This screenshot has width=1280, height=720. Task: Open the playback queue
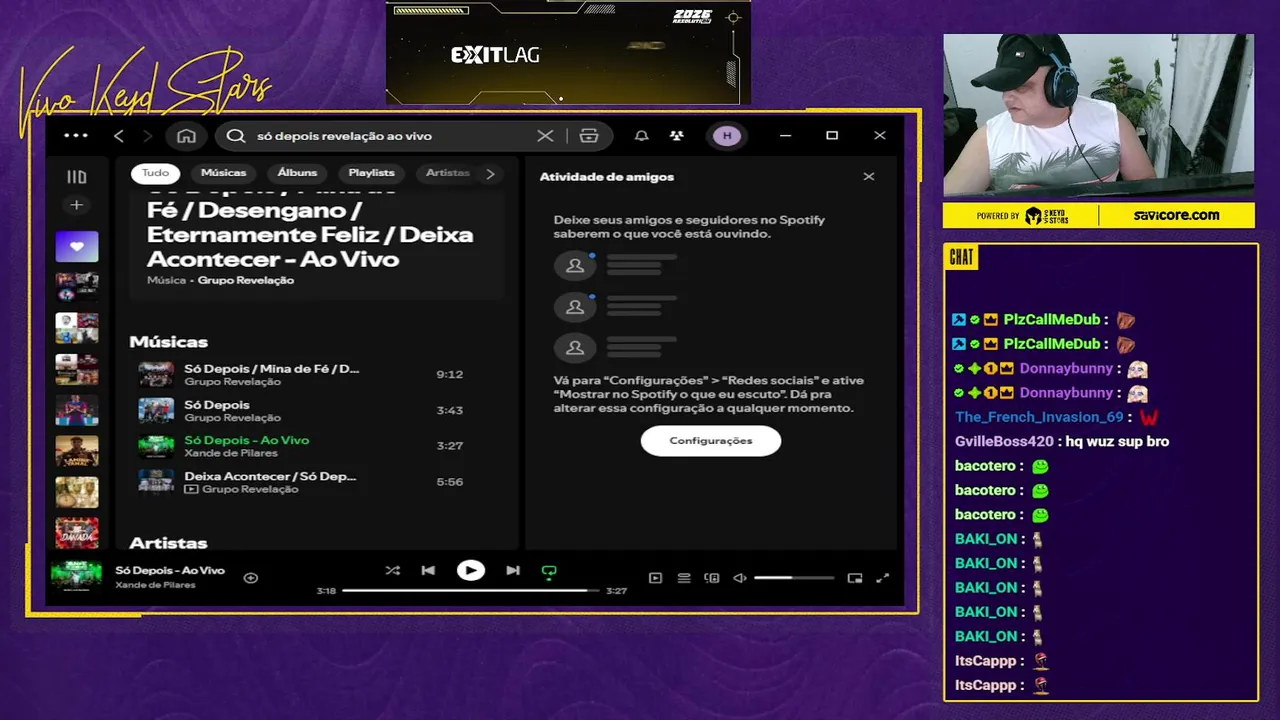click(684, 578)
